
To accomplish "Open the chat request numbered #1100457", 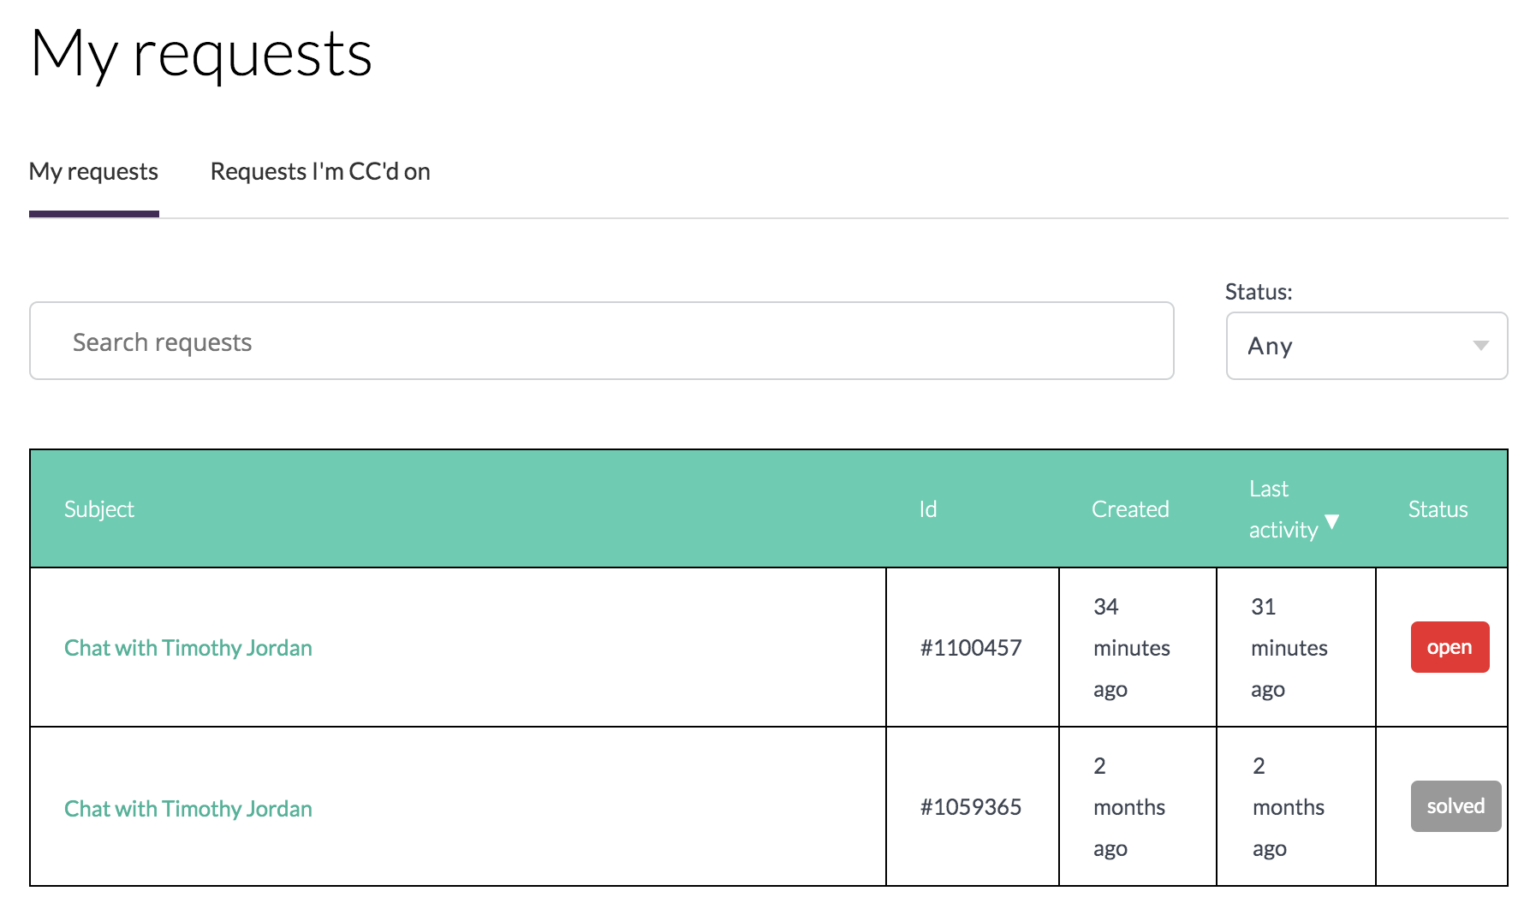I will [188, 648].
